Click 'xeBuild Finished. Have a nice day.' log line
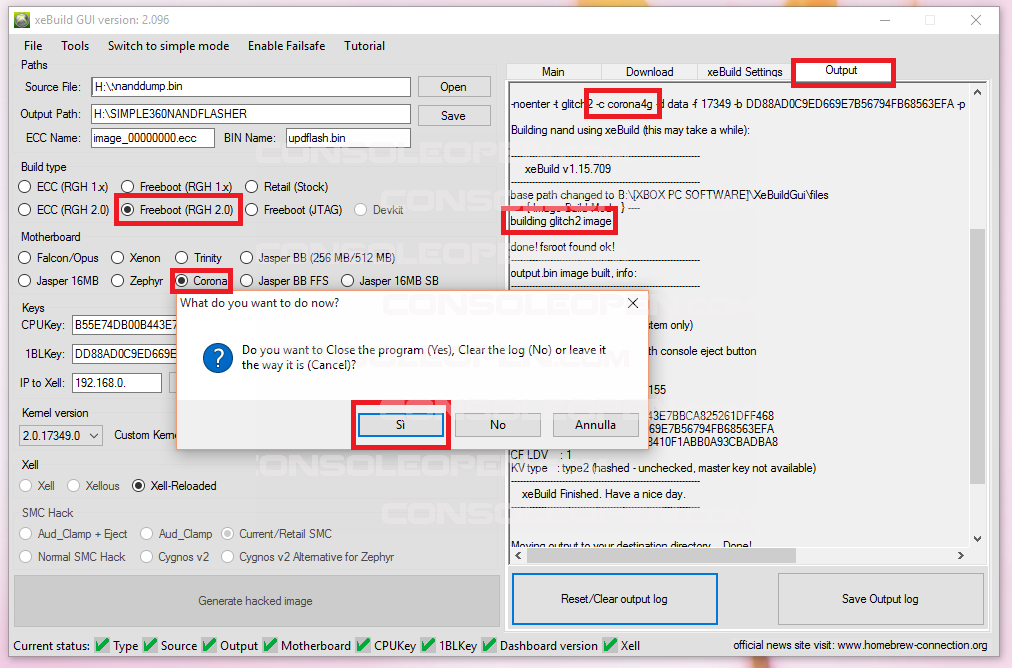The width and height of the screenshot is (1012, 668). [603, 494]
